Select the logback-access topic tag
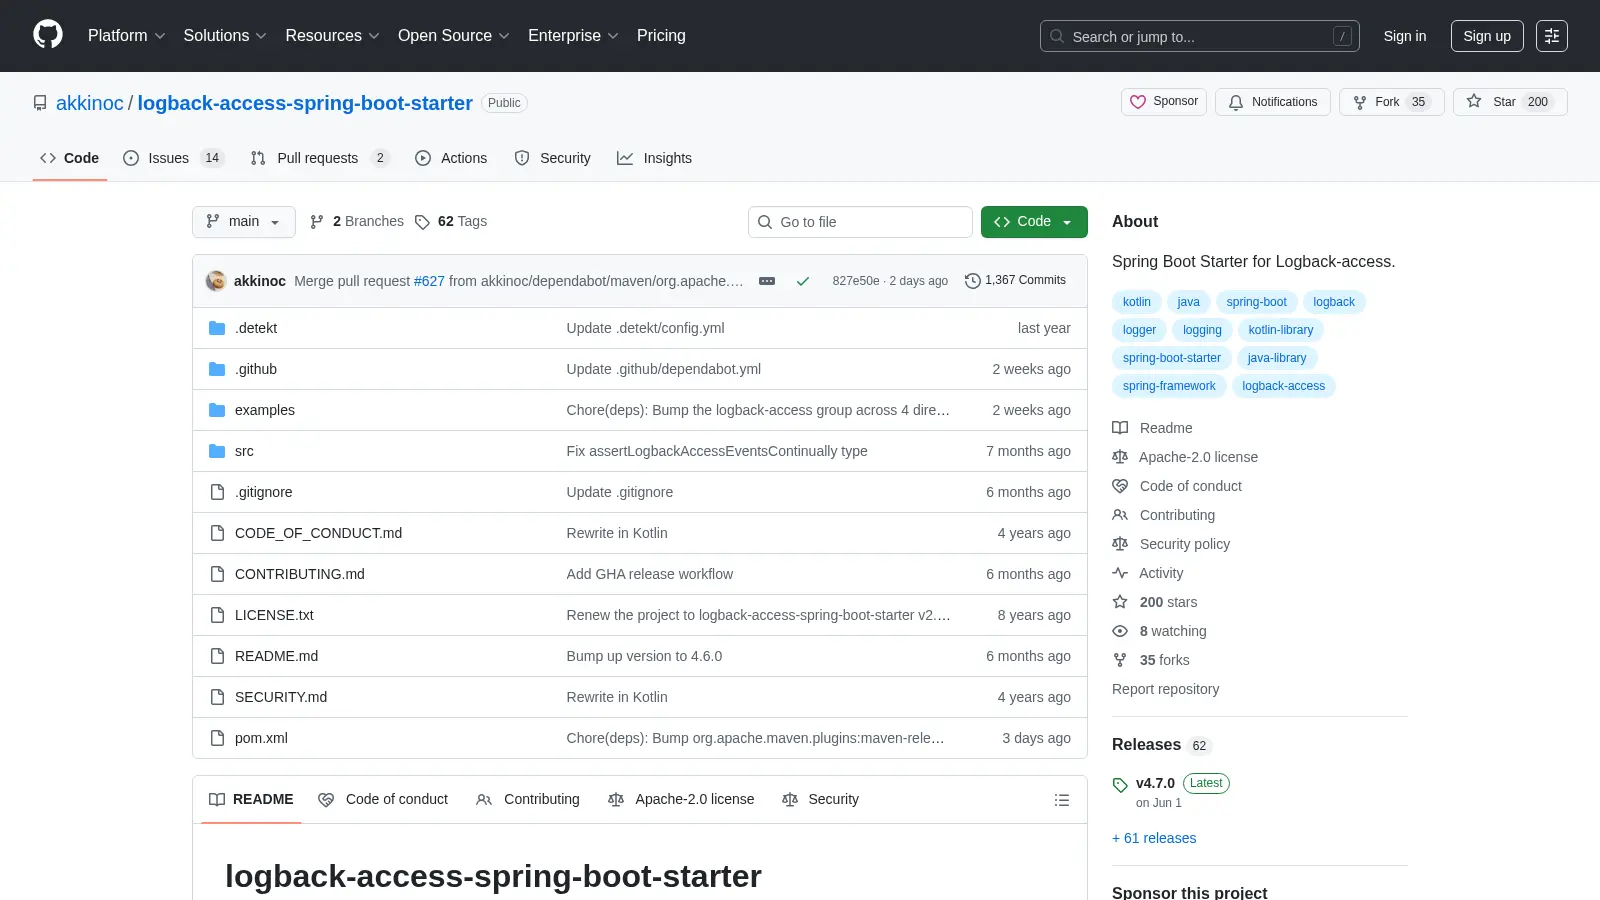This screenshot has height=900, width=1600. click(1283, 386)
